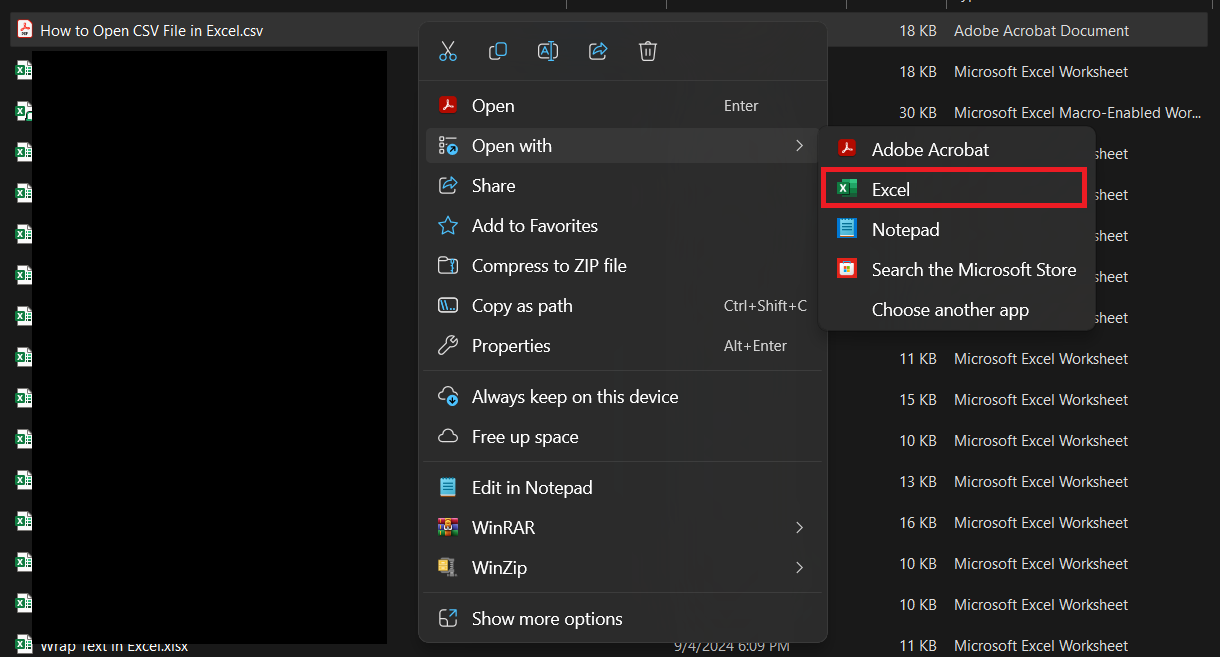This screenshot has height=657, width=1220.
Task: Click the Microsoft Excel Macro-Enabled type text
Action: [x=1078, y=113]
